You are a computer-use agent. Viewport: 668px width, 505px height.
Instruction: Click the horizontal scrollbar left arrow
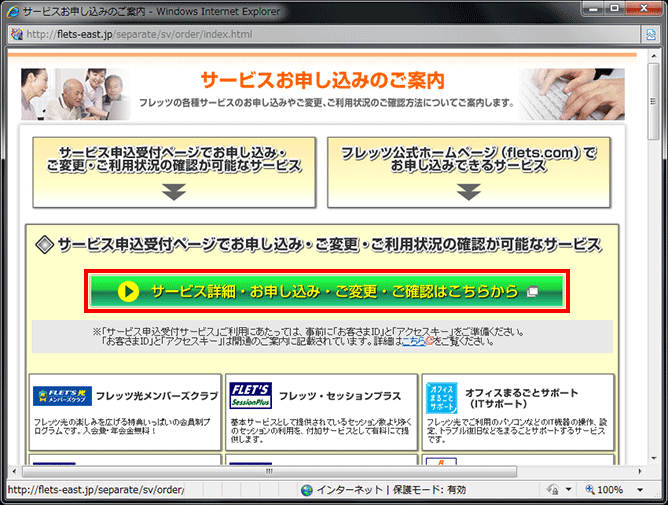14,471
